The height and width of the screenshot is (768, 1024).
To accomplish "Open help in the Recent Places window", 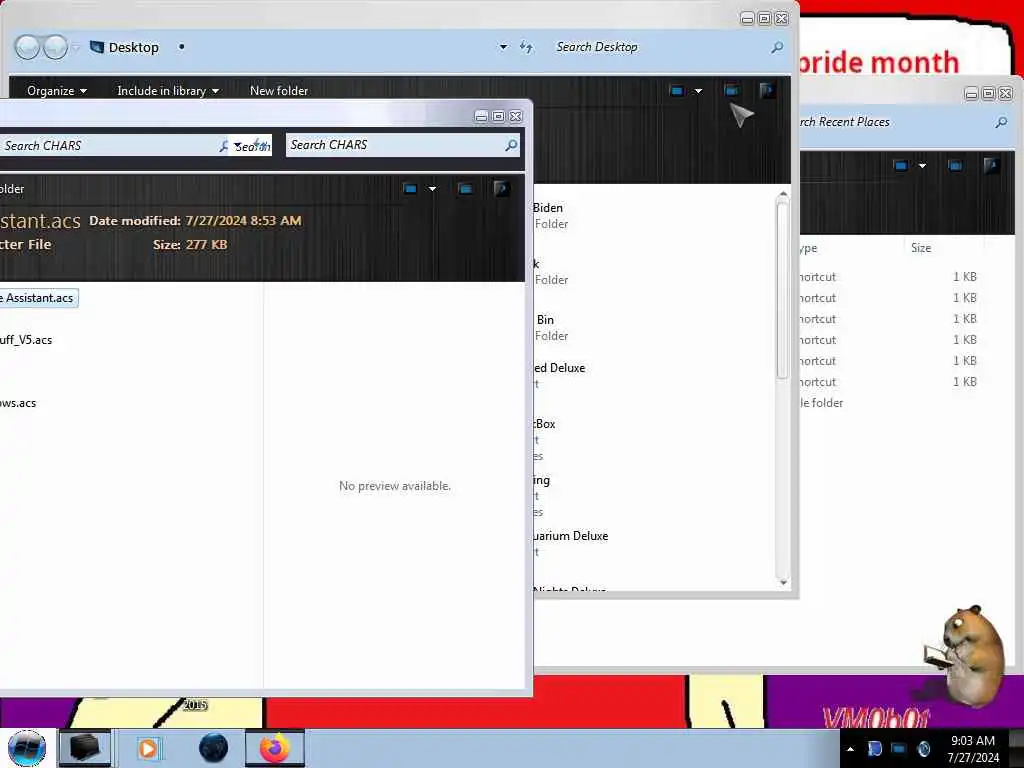I will tap(991, 166).
